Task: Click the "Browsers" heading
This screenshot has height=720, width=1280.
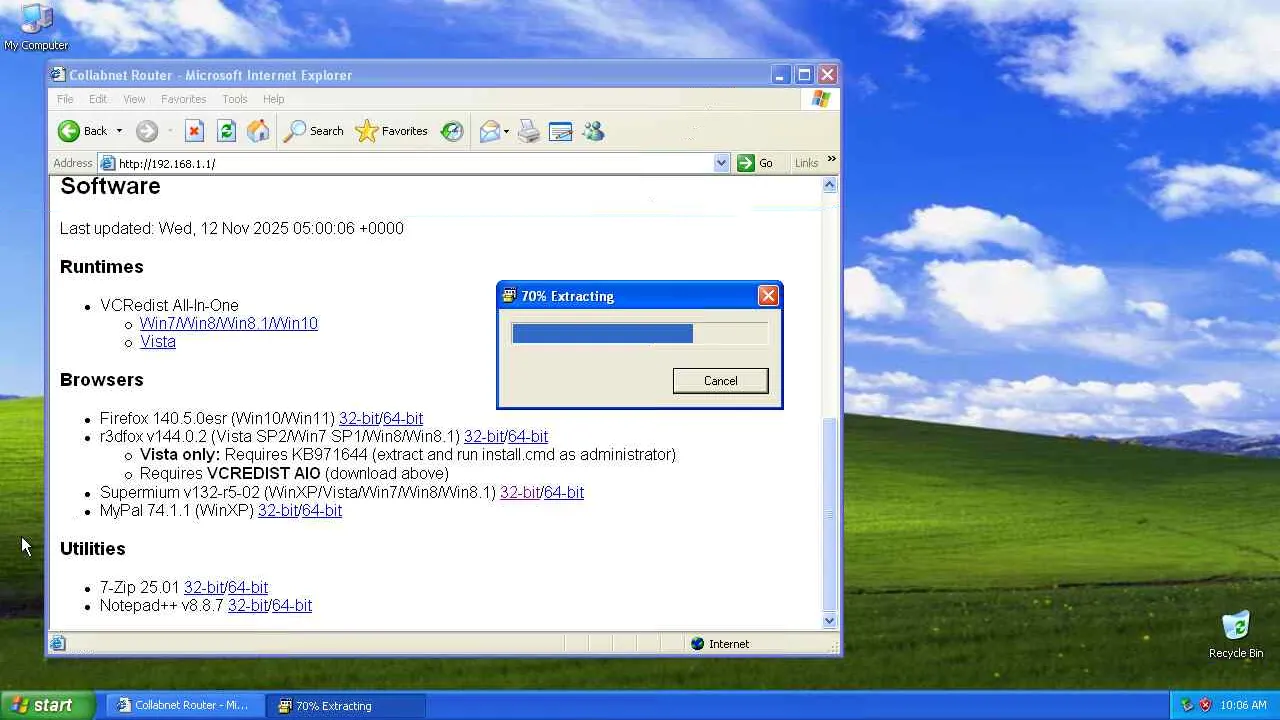Action: [102, 380]
